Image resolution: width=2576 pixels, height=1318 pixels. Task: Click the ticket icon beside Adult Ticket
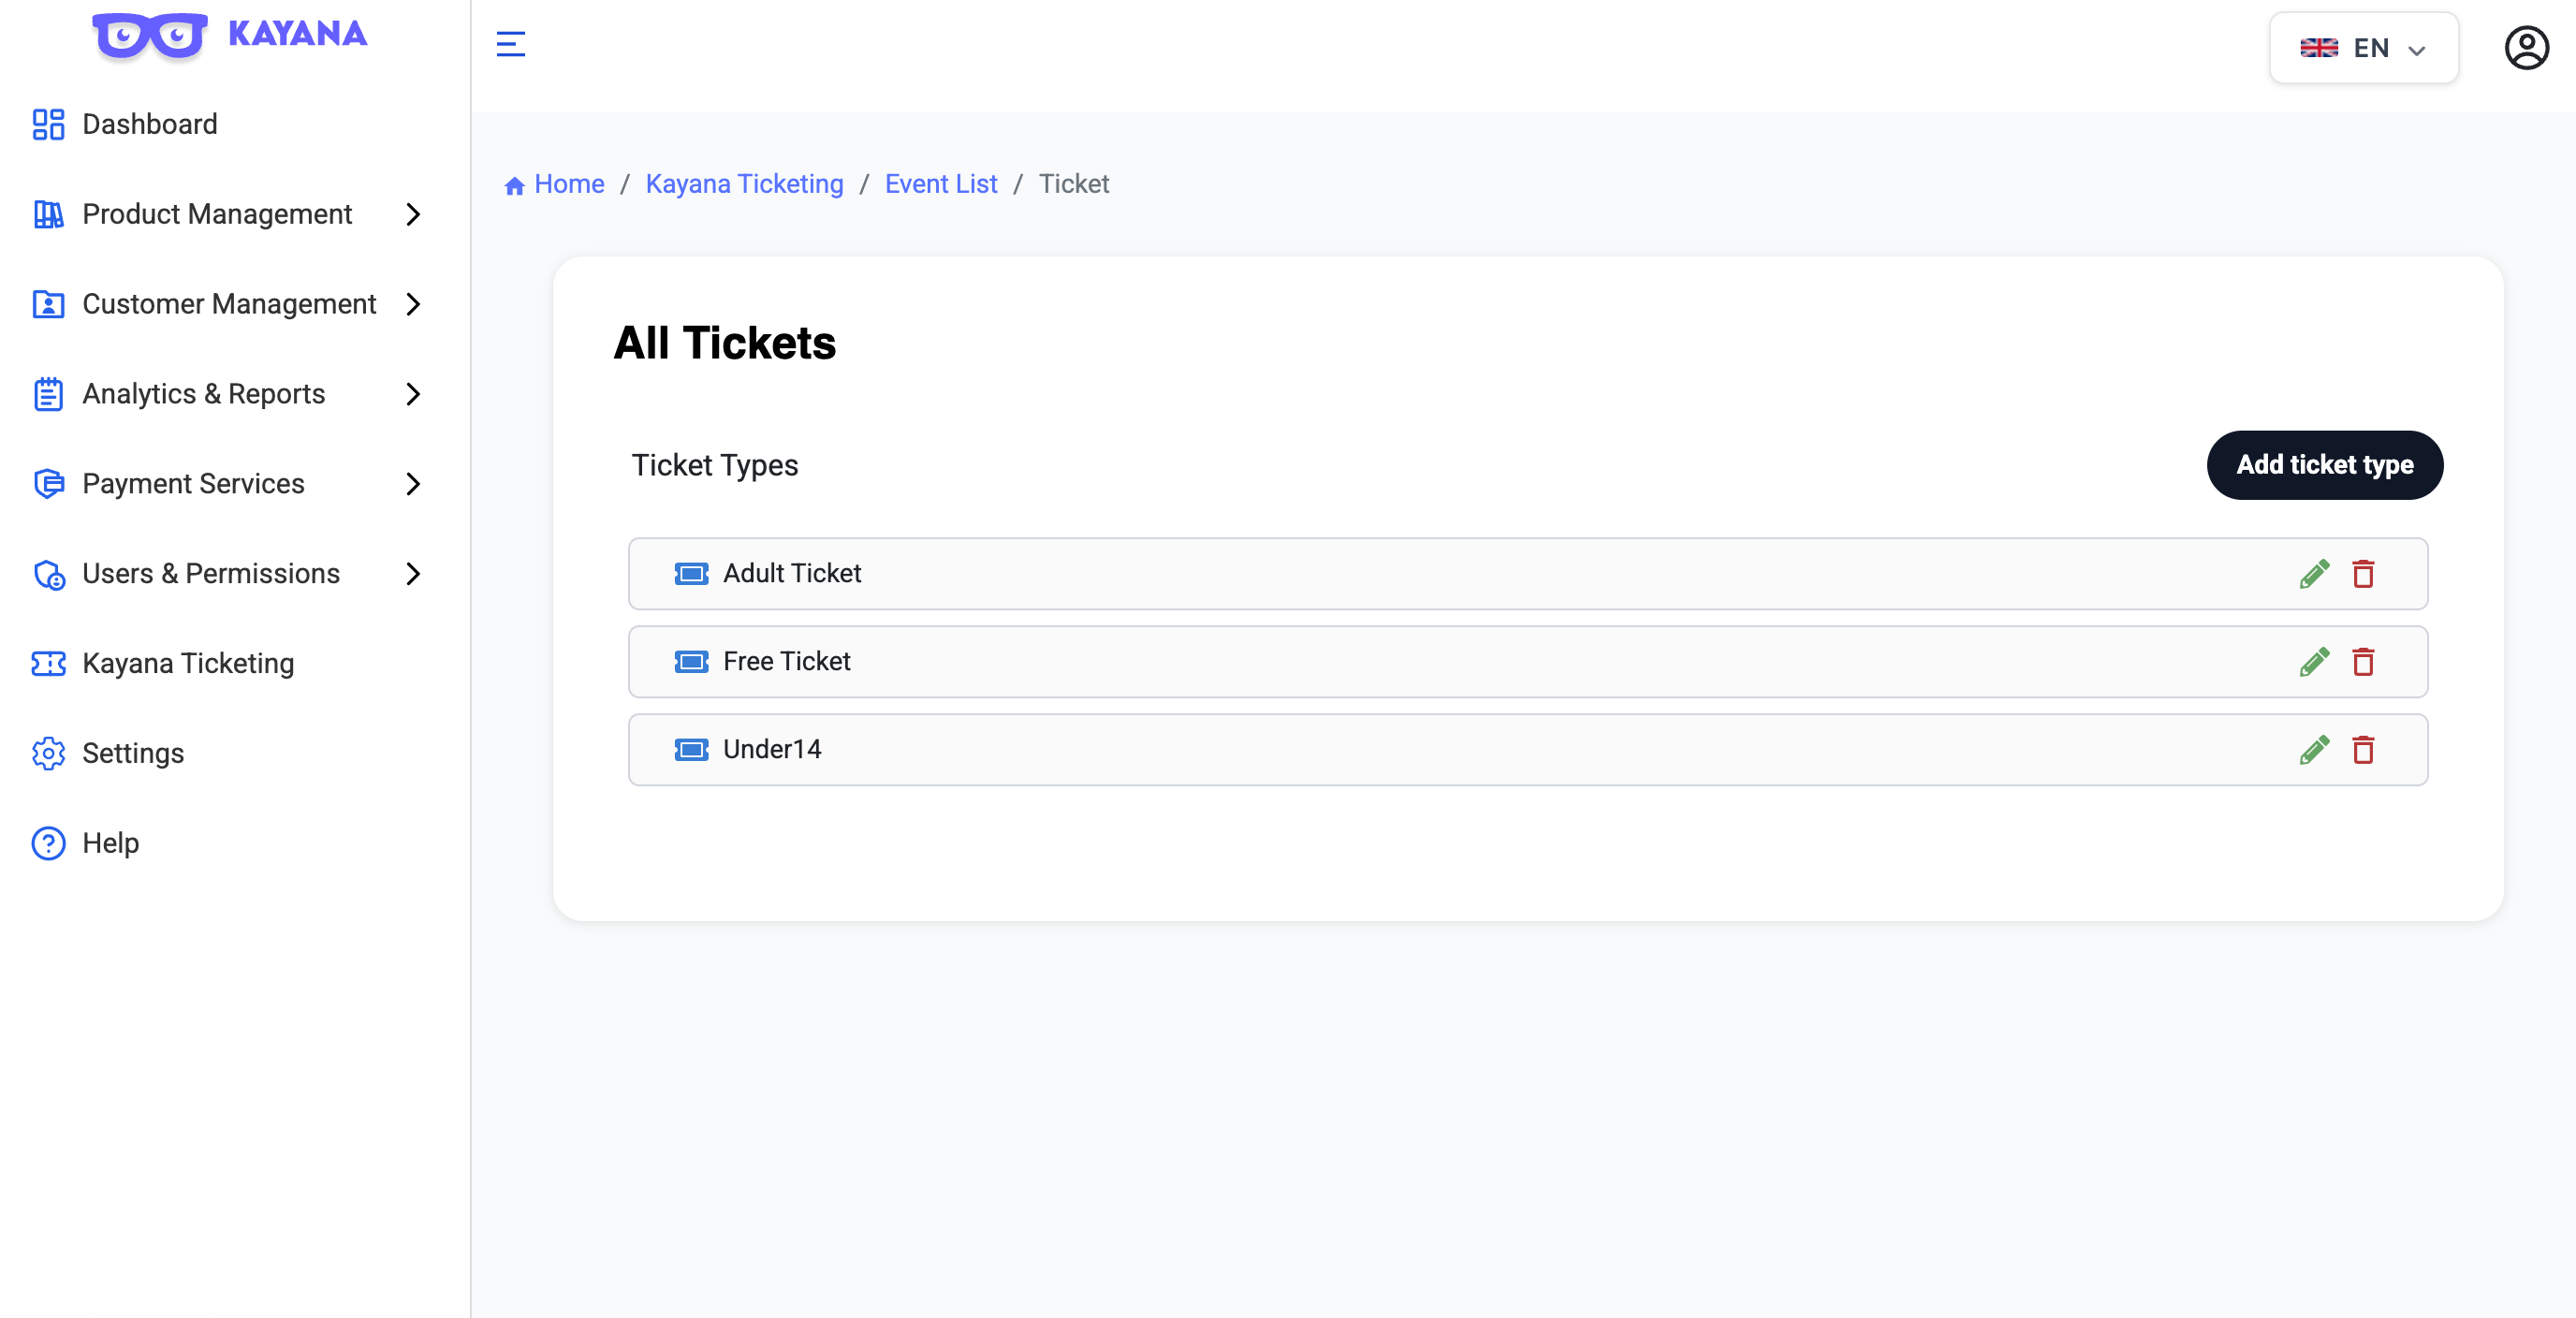tap(691, 574)
